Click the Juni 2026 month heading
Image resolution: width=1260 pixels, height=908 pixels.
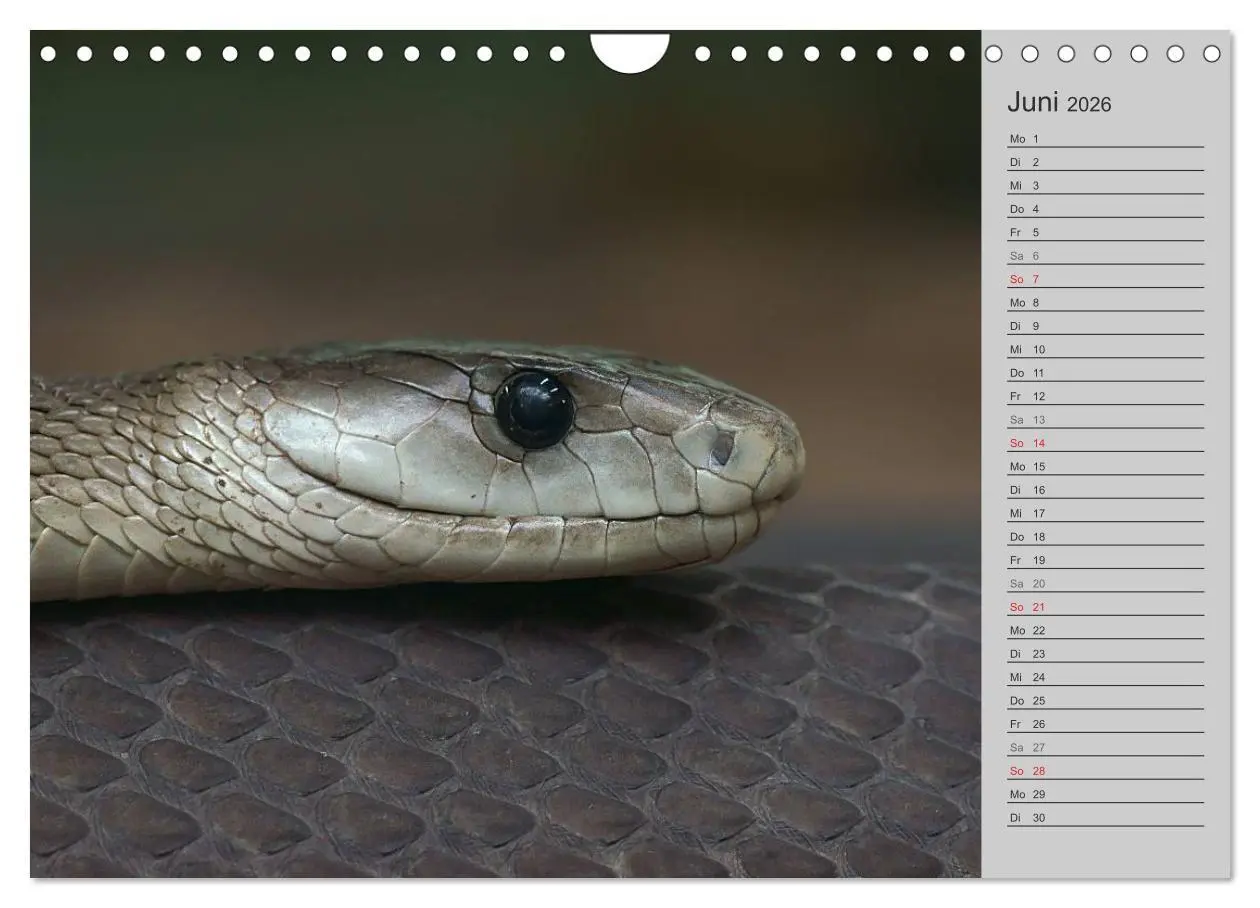pyautogui.click(x=1058, y=103)
